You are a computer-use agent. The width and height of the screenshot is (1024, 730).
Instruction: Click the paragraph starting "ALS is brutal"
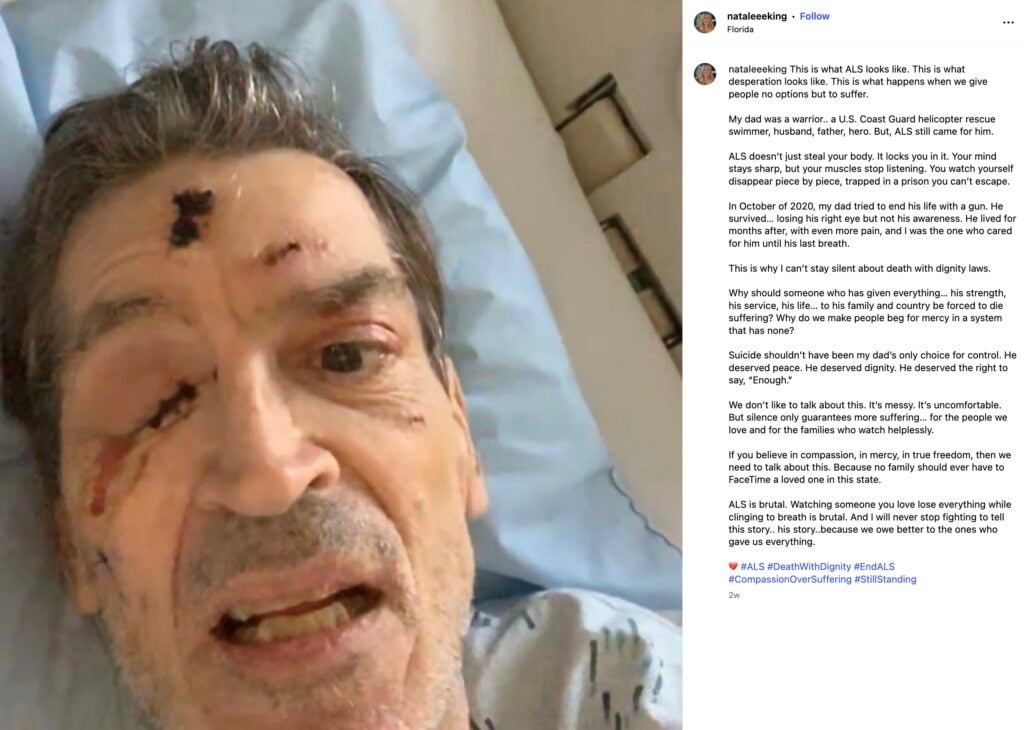point(869,523)
